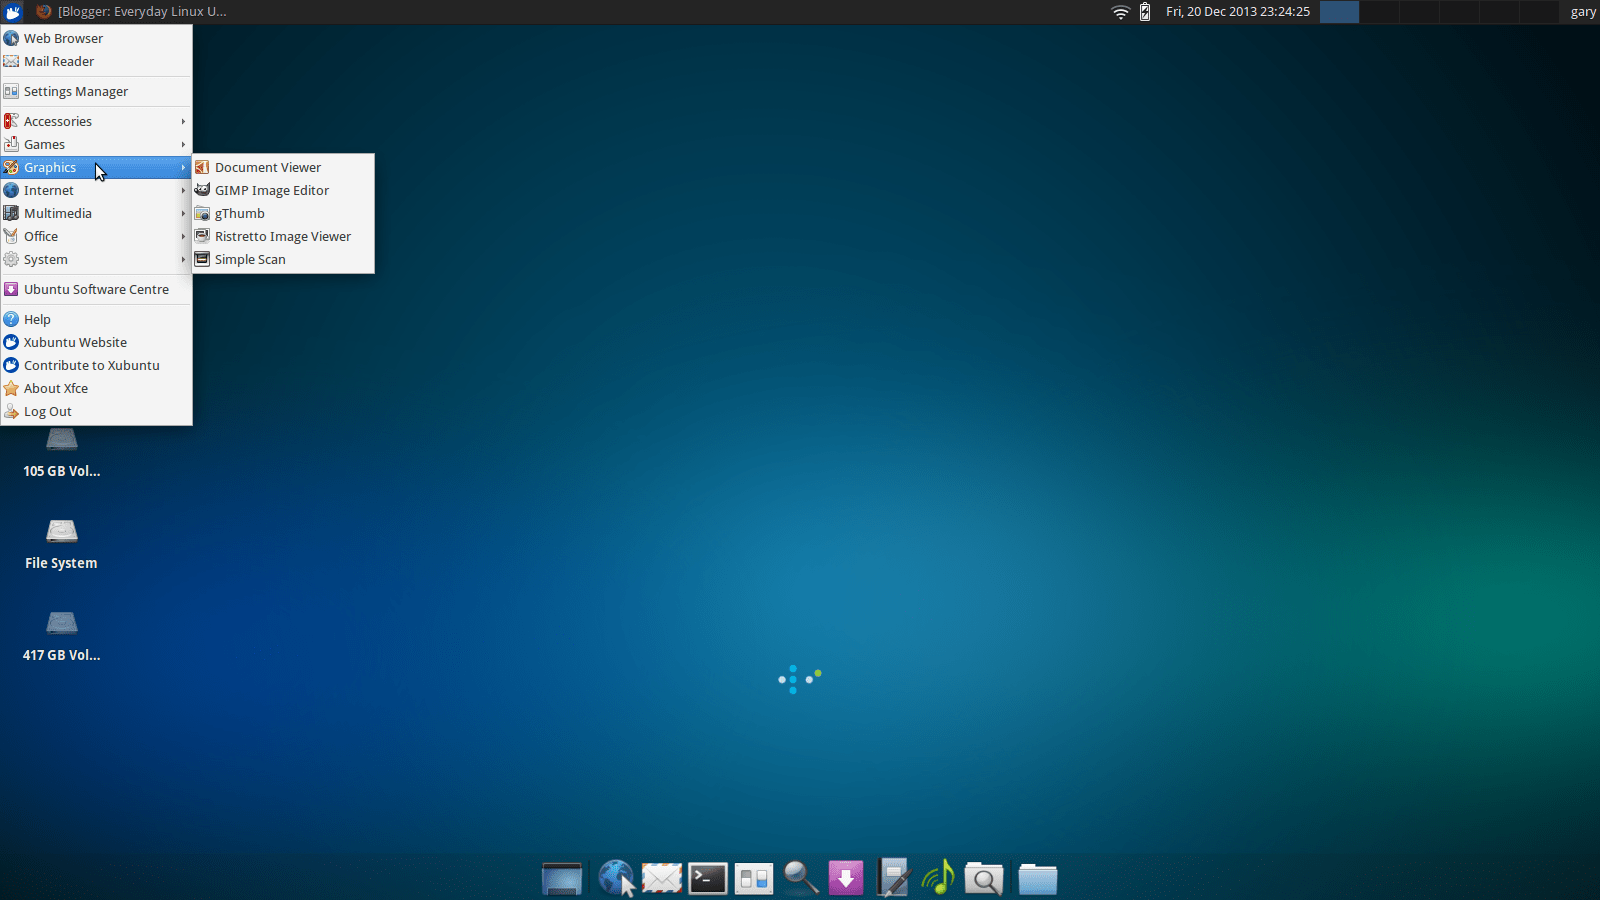Expand the Accessories submenu
Screen dimensions: 1600x900
[x=58, y=121]
